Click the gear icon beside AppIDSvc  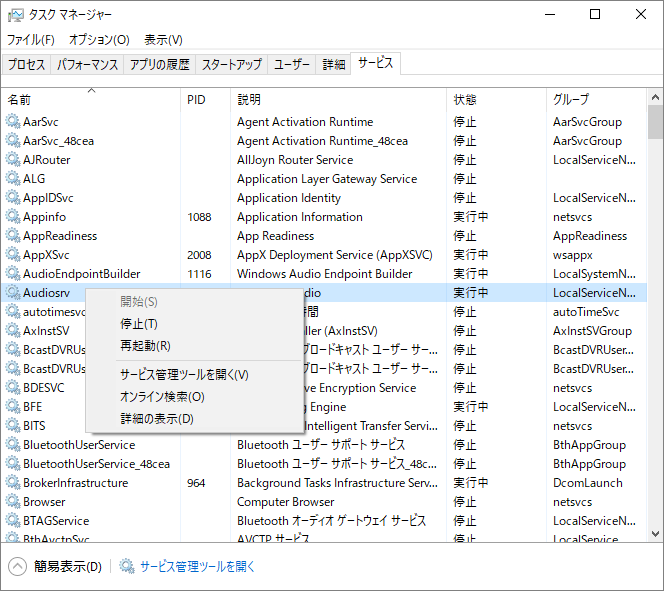[13, 198]
